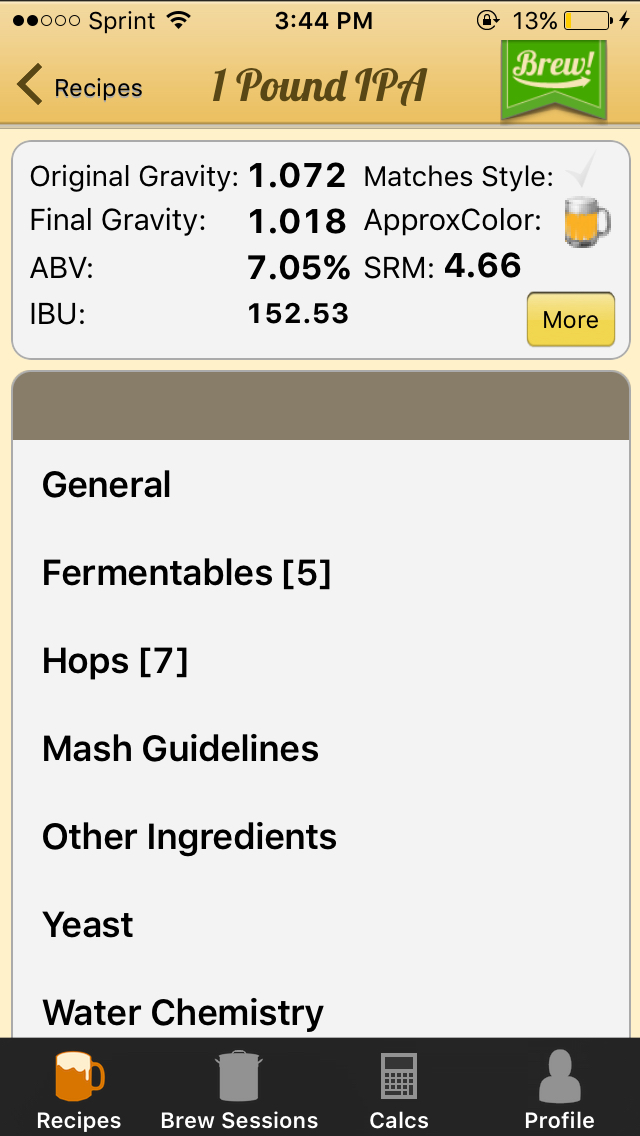Select the beer mug Recipes tab icon
The width and height of the screenshot is (640, 1136).
click(x=79, y=1077)
